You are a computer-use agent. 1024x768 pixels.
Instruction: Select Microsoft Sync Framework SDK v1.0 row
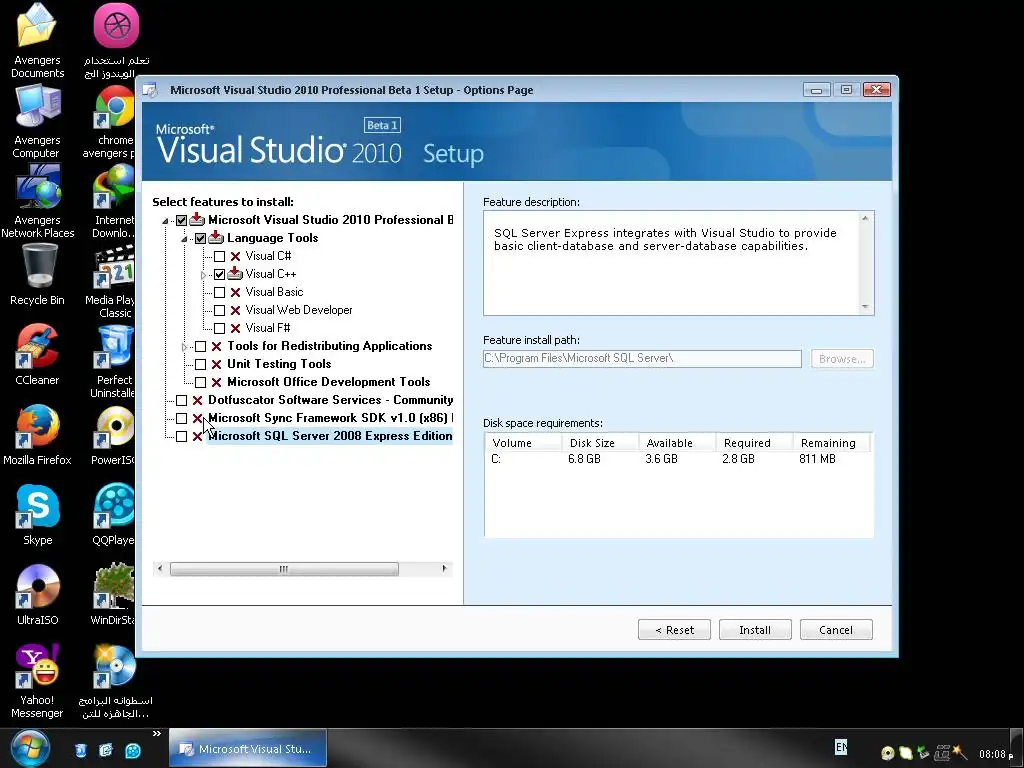click(x=330, y=418)
